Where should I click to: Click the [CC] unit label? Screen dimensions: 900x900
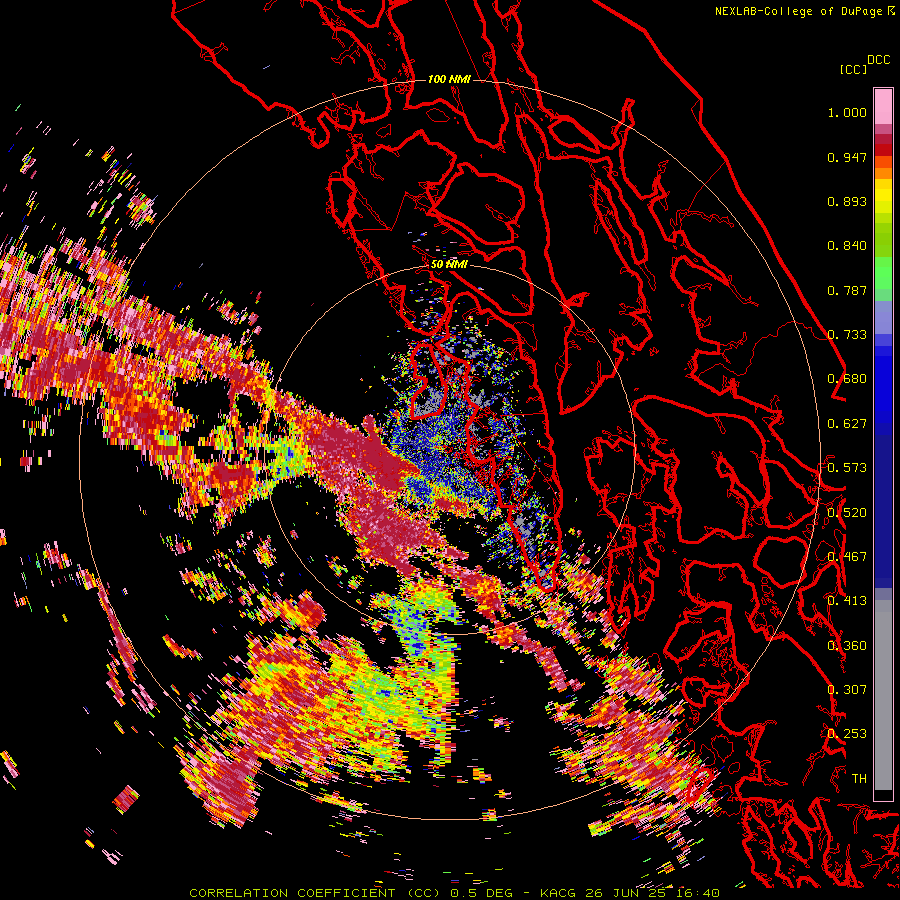tap(853, 69)
